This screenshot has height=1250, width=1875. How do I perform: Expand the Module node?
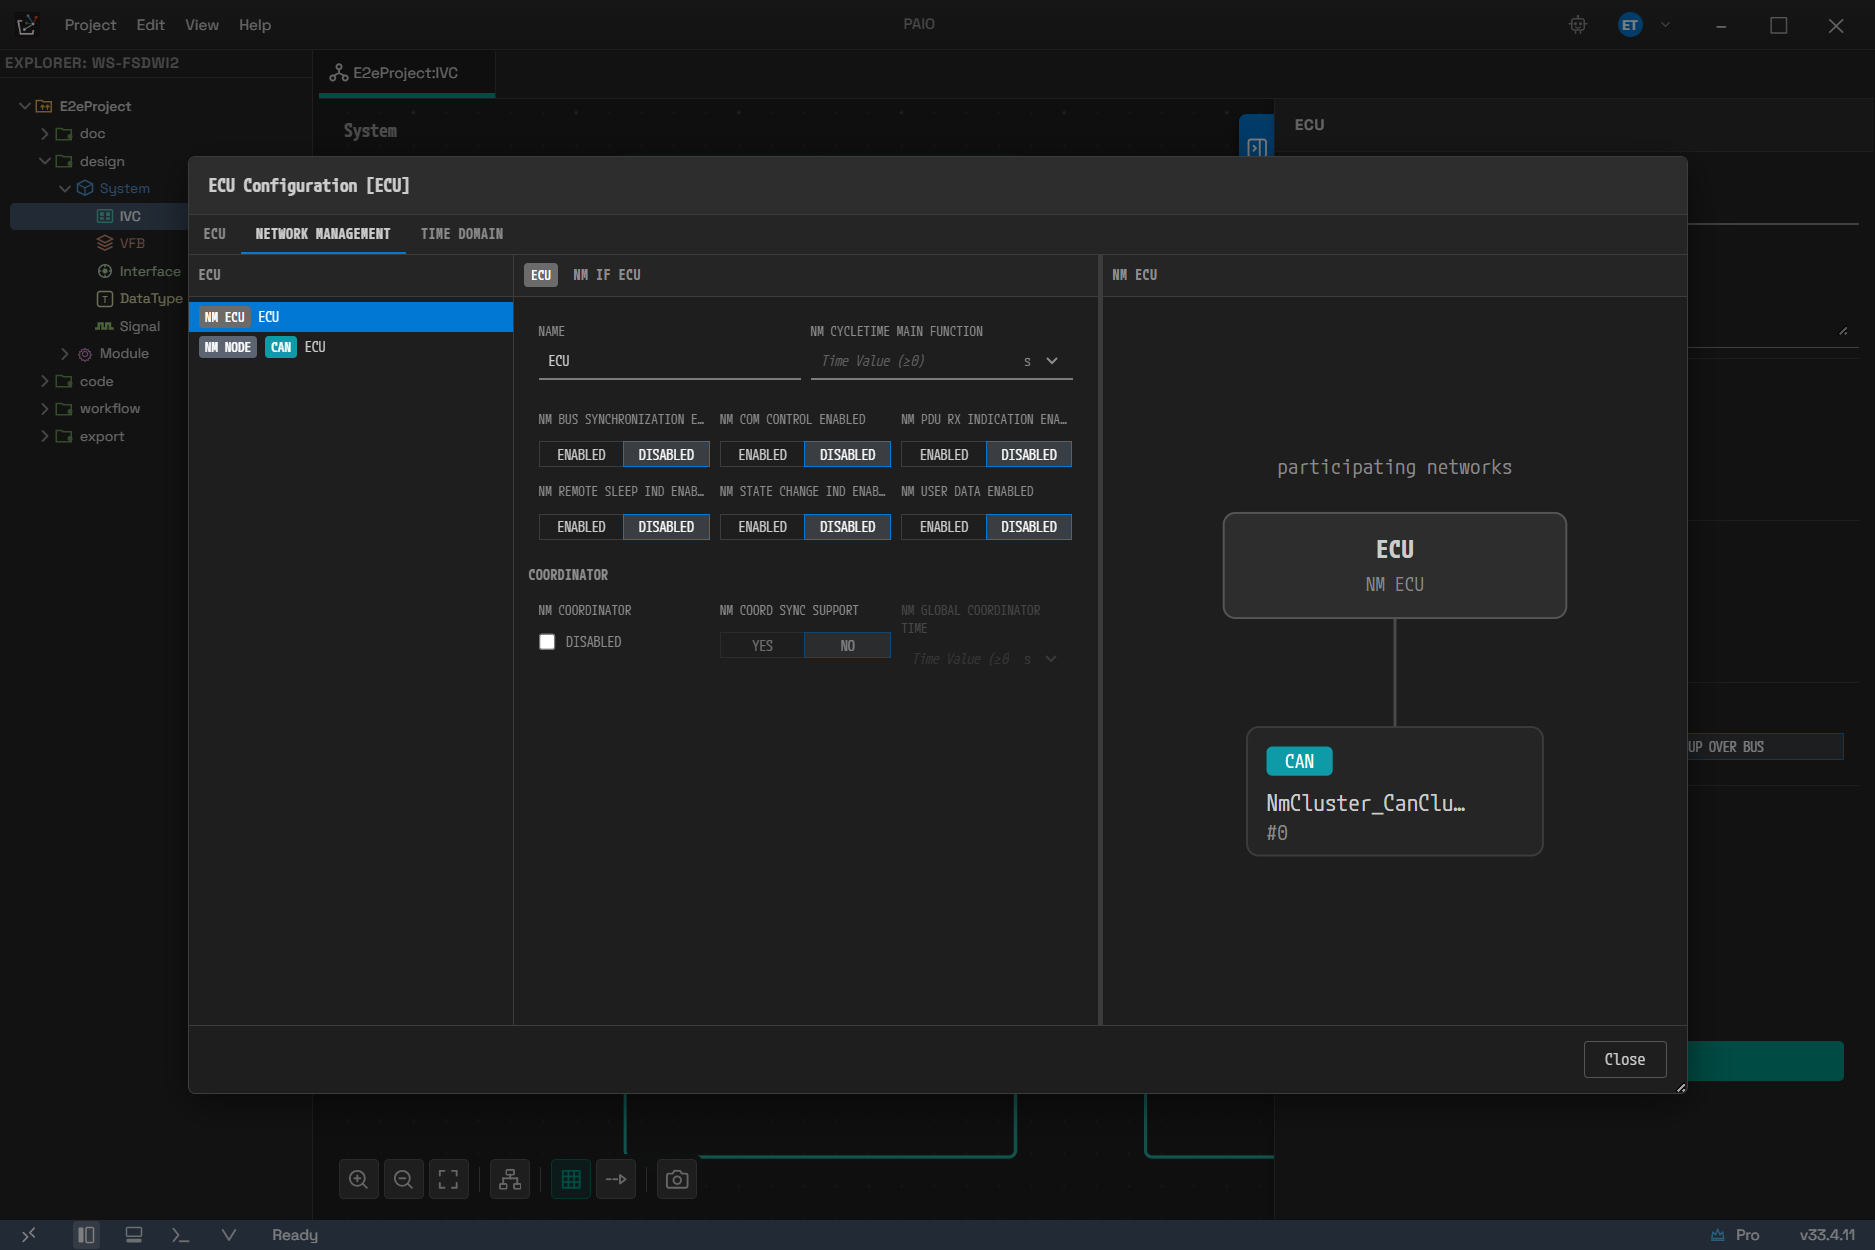[65, 353]
